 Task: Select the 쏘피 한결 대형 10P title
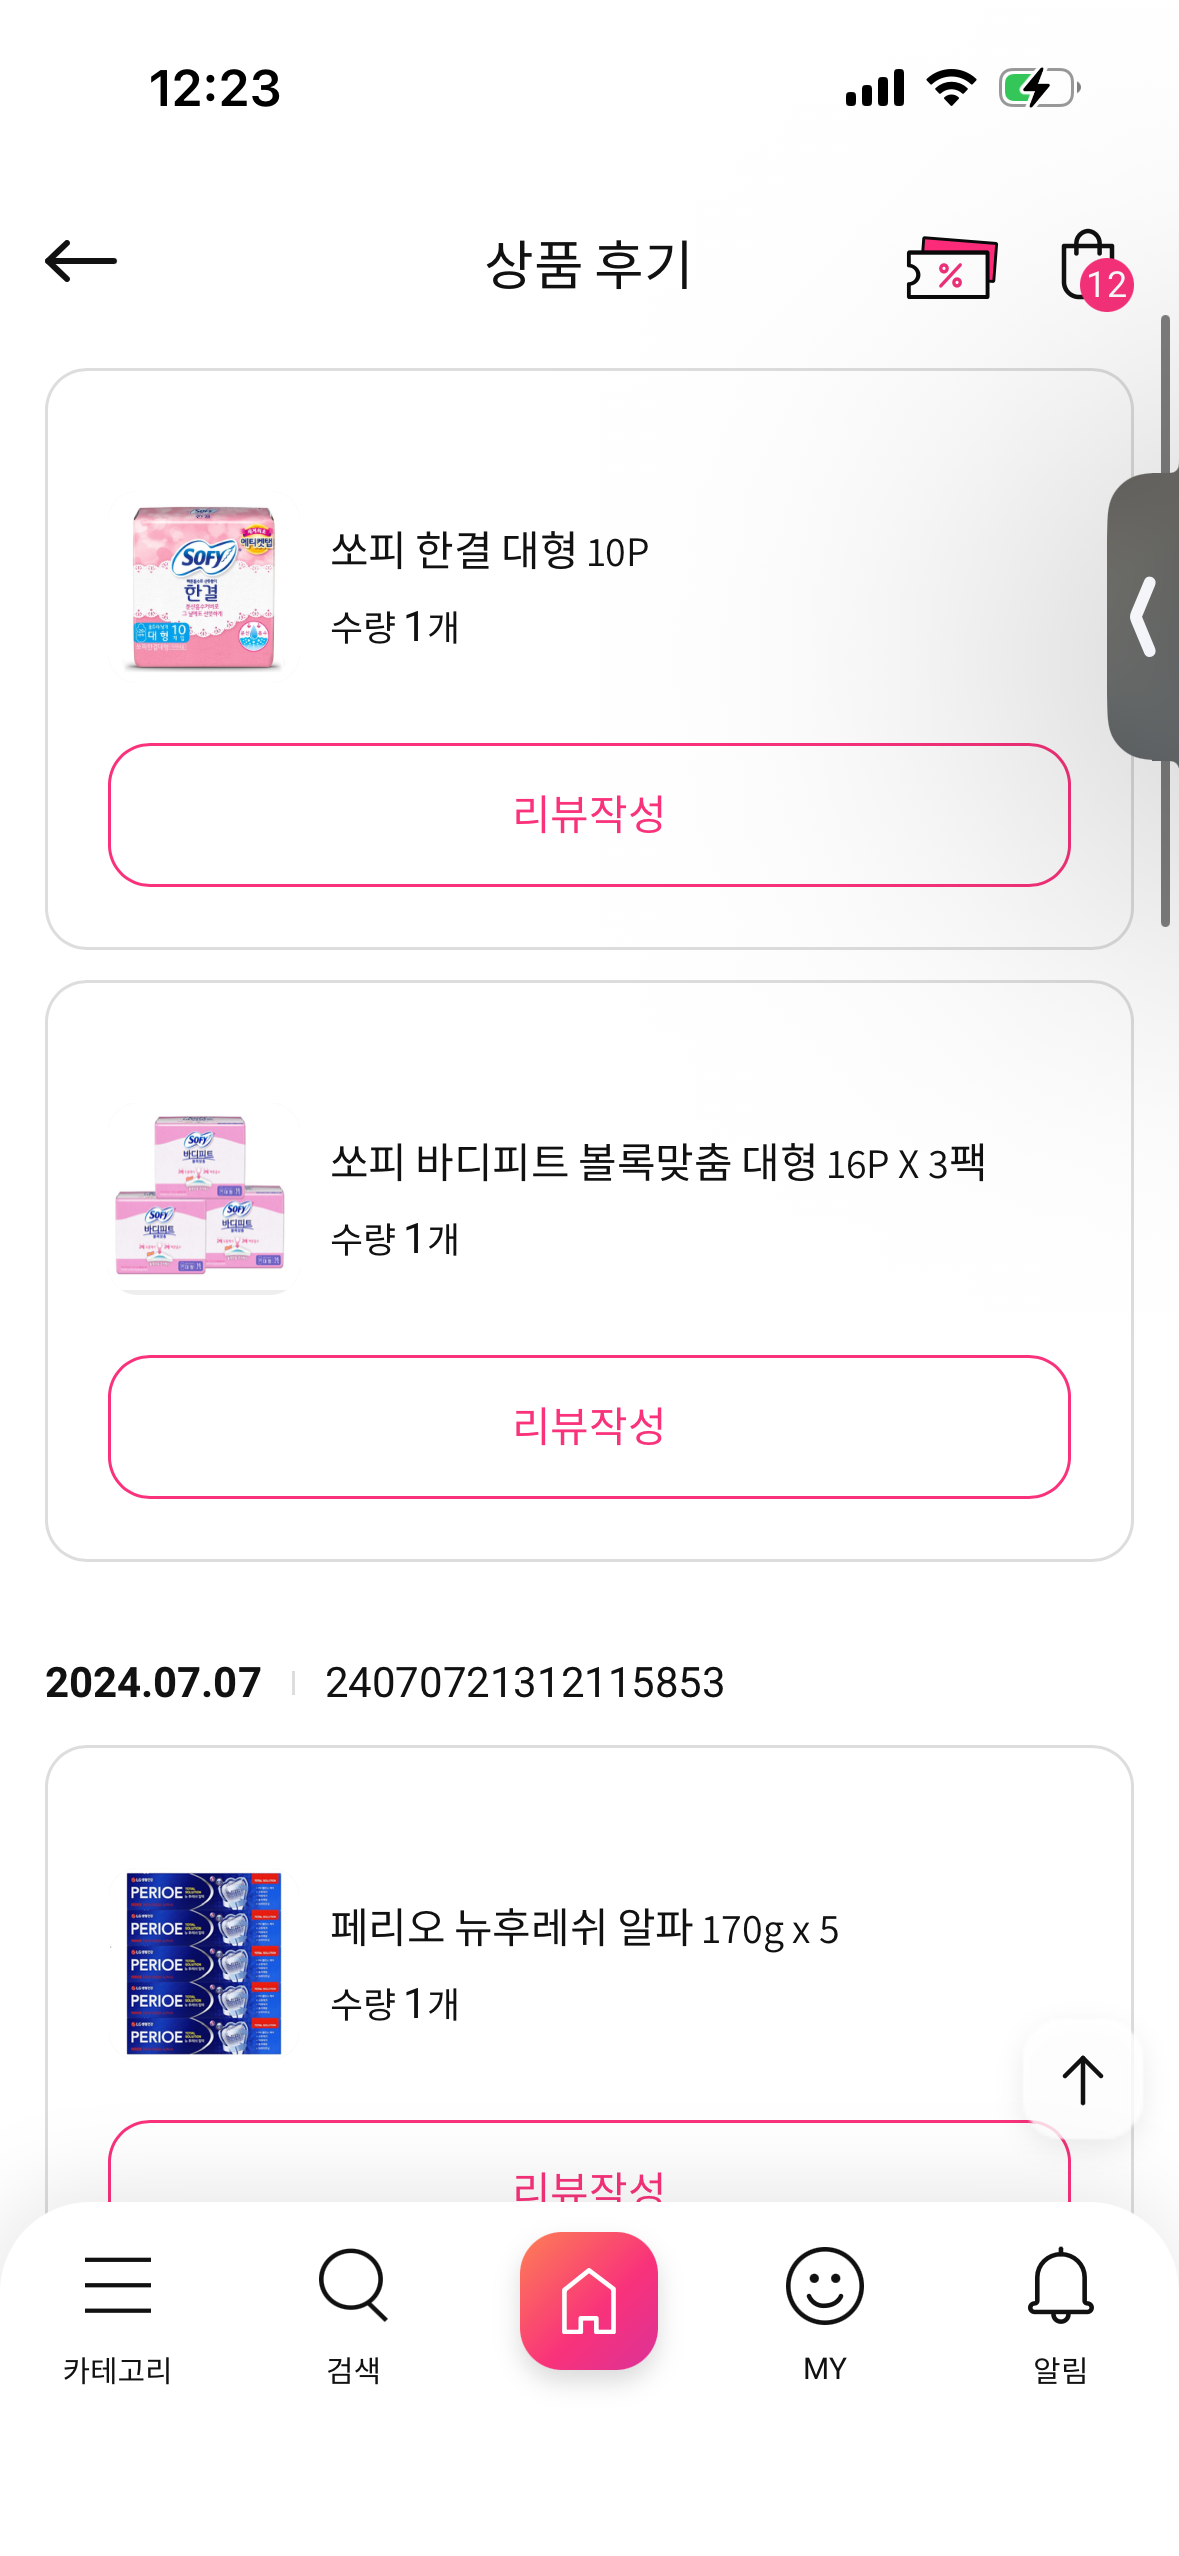489,551
